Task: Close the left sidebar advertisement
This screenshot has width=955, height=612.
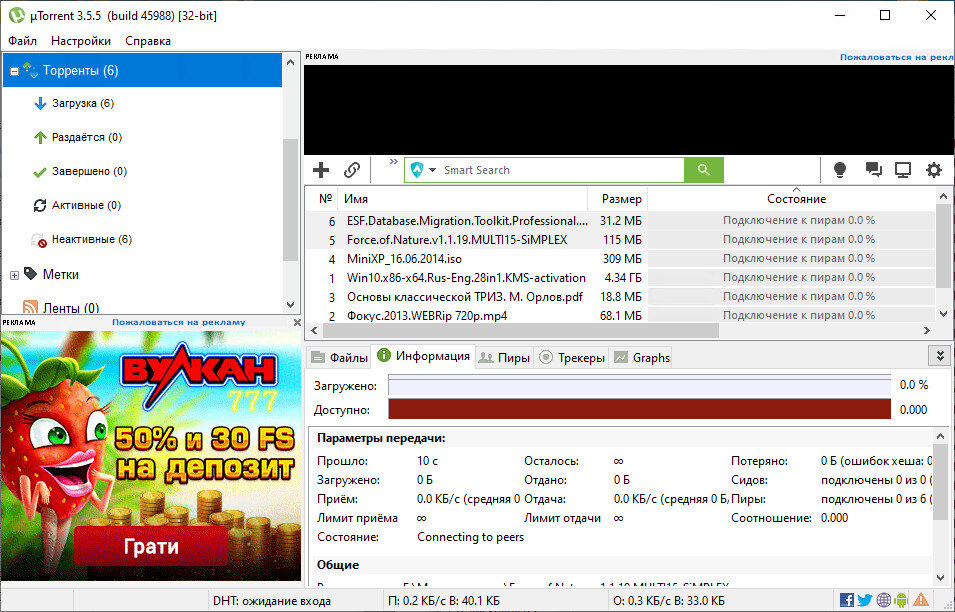Action: (297, 322)
